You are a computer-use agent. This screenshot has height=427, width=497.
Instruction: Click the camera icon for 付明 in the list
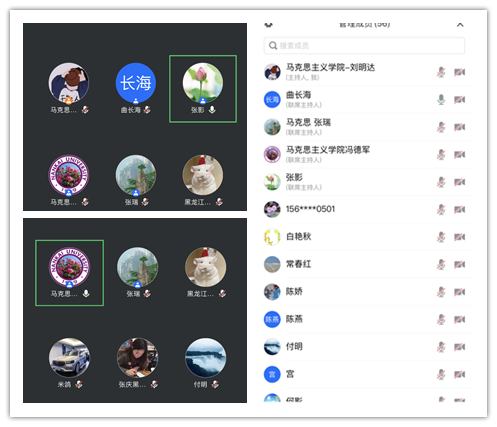[x=460, y=347]
